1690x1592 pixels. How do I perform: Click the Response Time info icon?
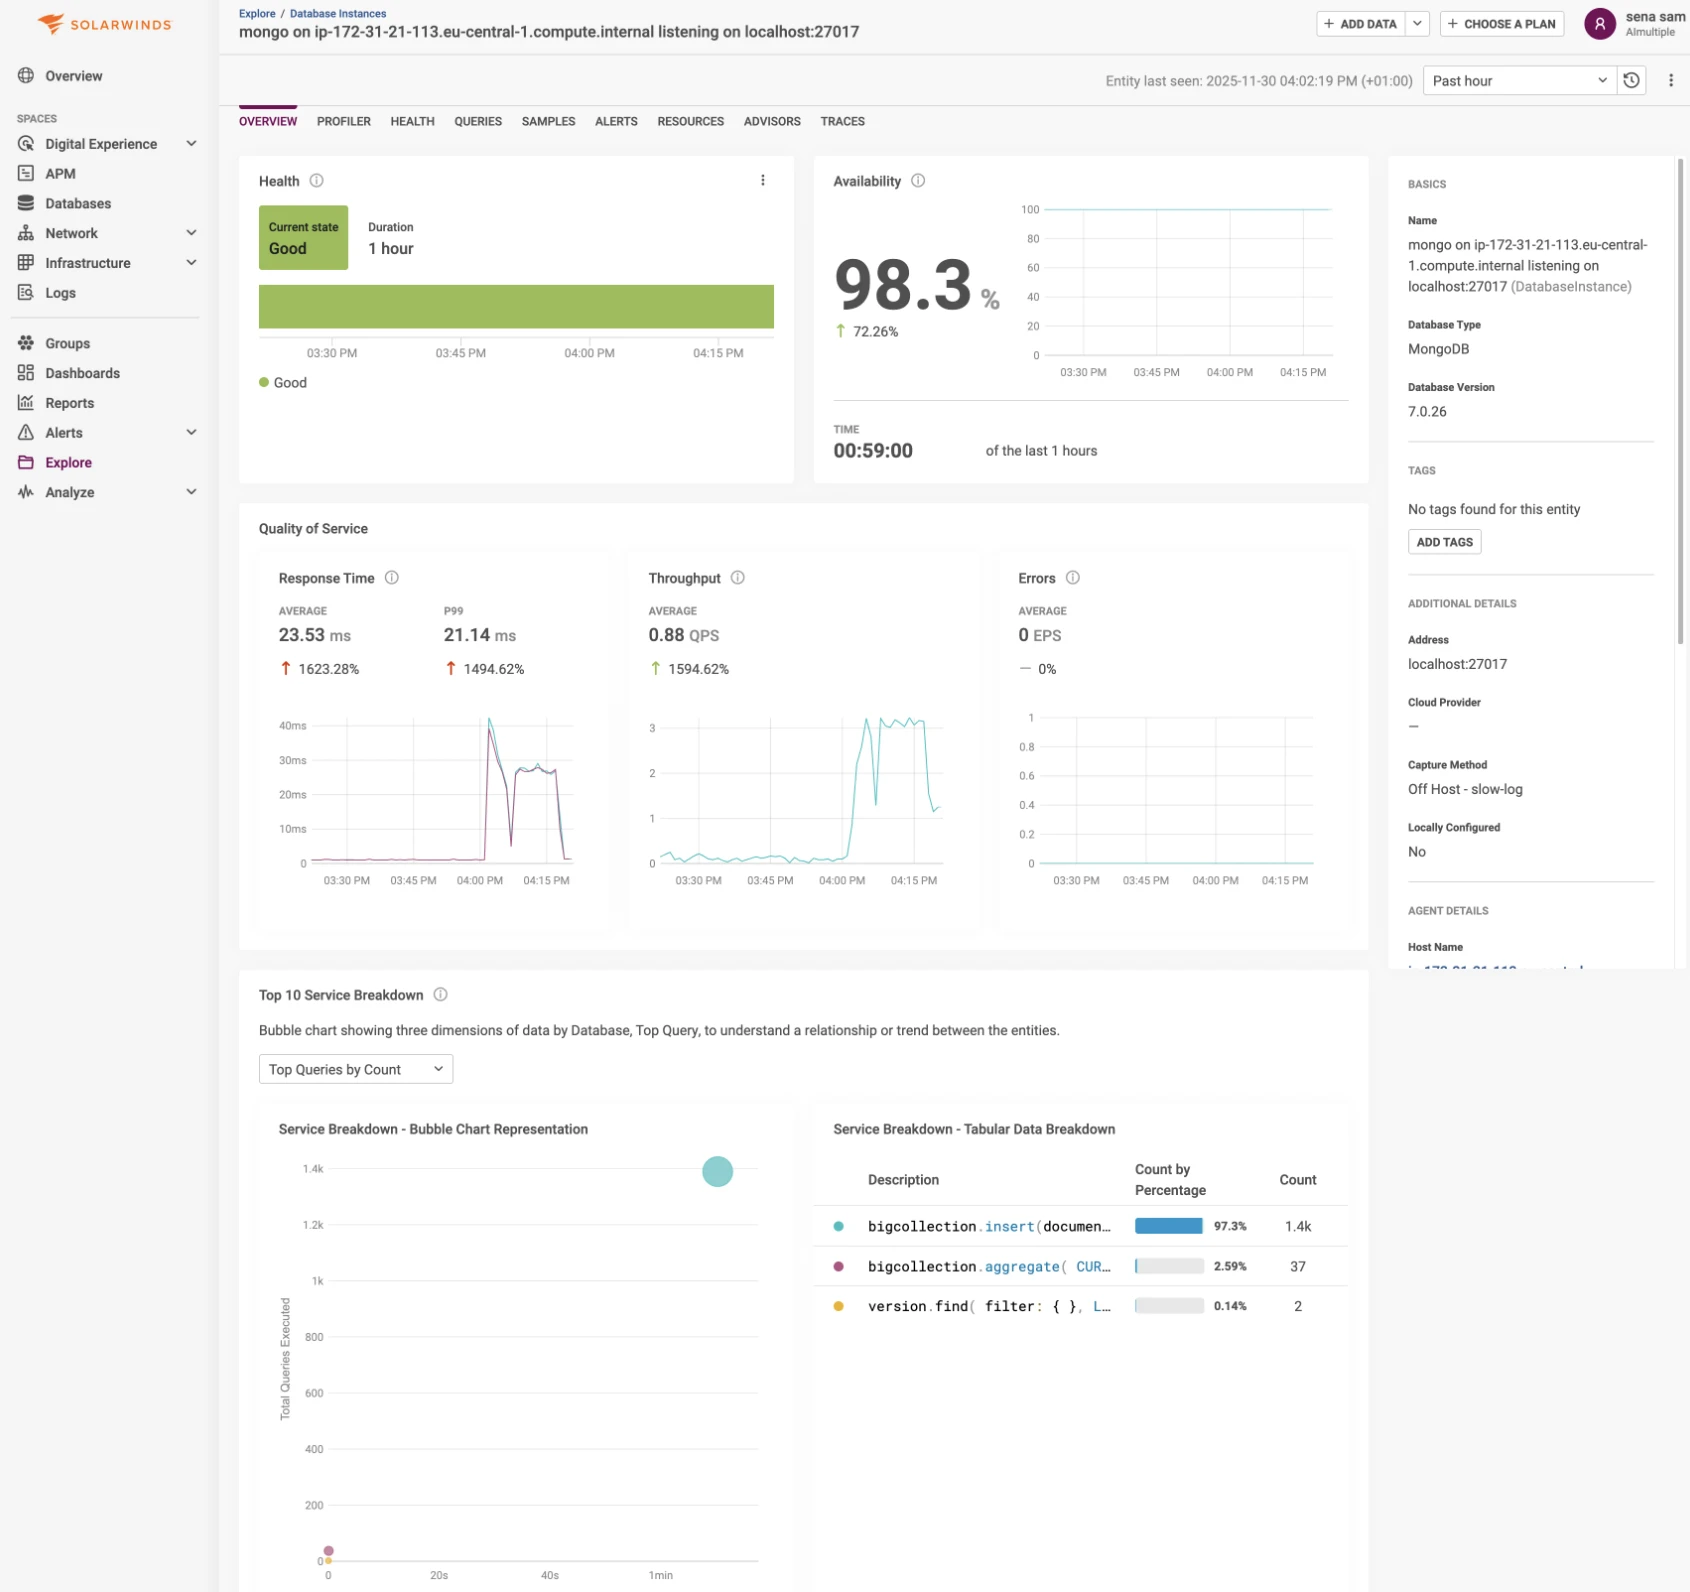coord(392,578)
